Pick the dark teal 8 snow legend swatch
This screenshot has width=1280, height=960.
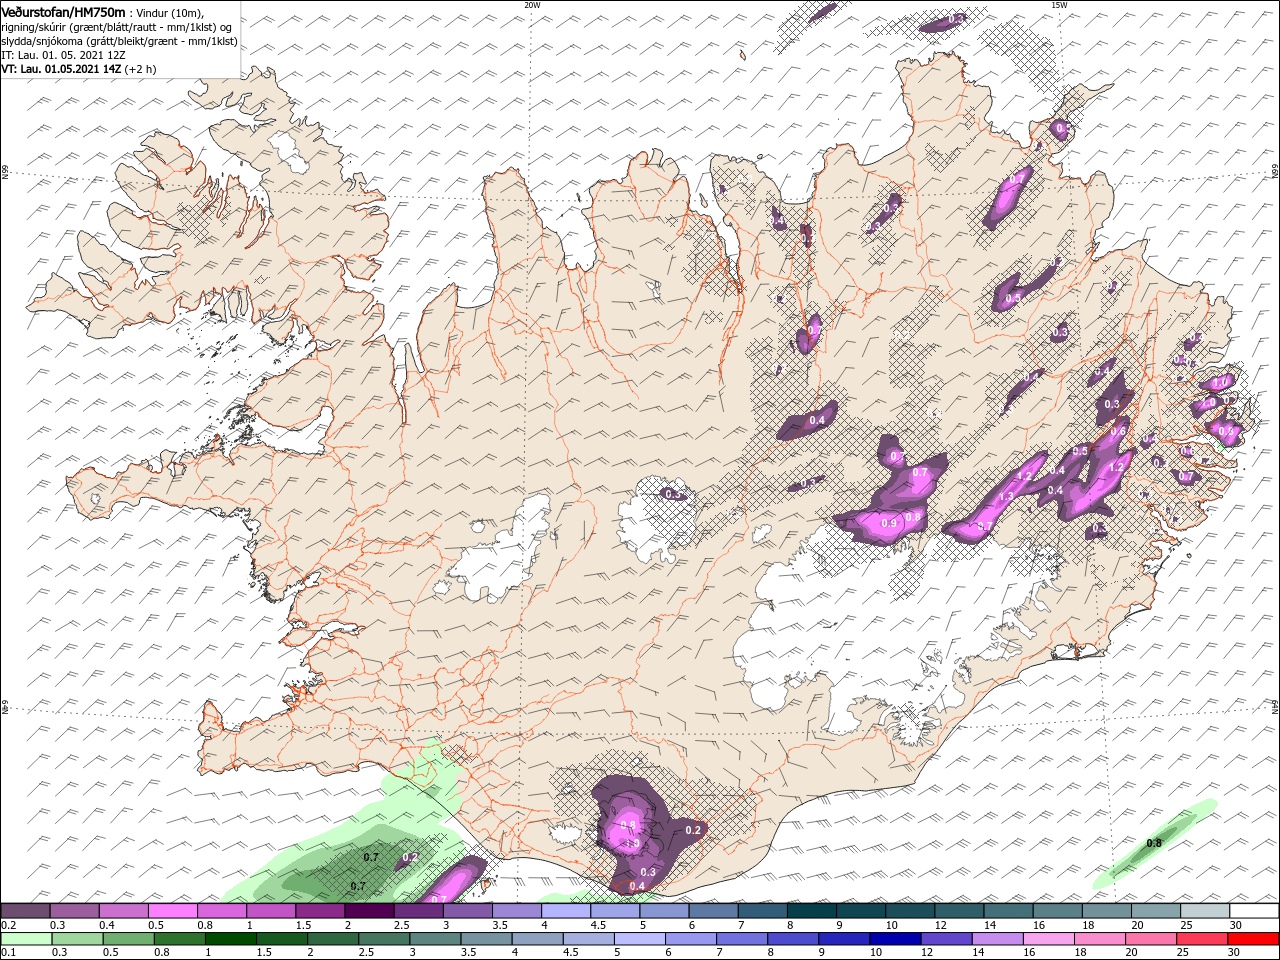coord(812,910)
